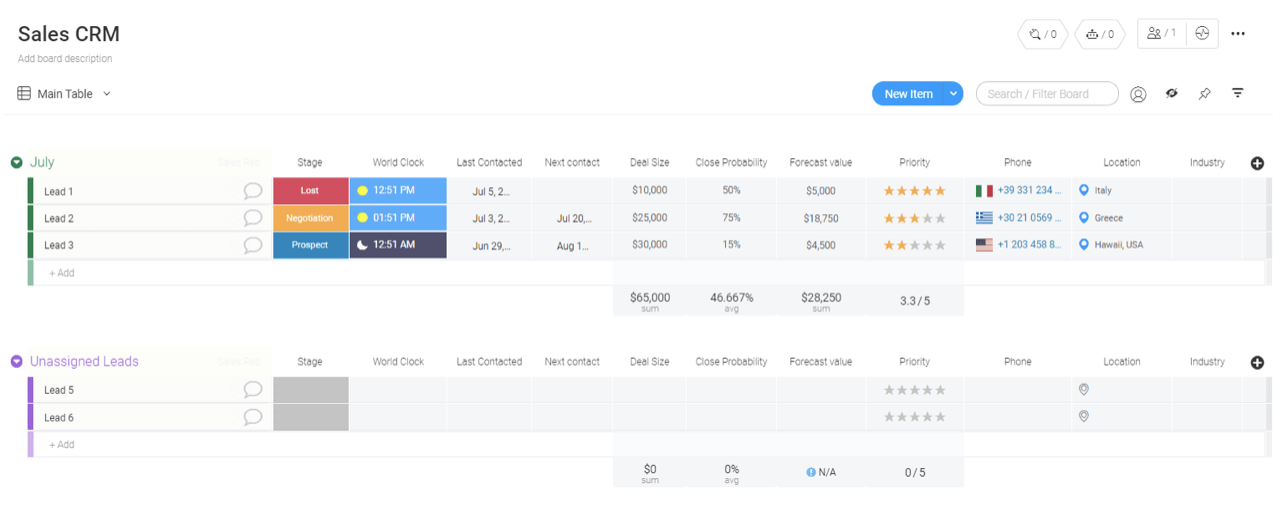Collapse the Unassigned Leads group
1288x528 pixels.
tap(17, 362)
